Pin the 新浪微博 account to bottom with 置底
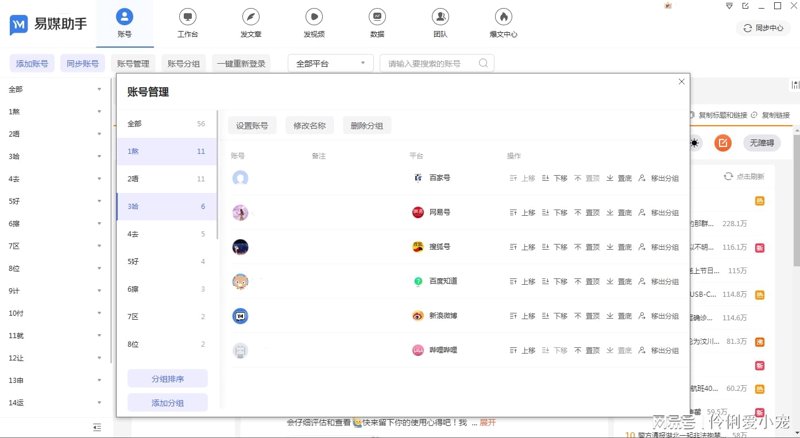 [619, 316]
